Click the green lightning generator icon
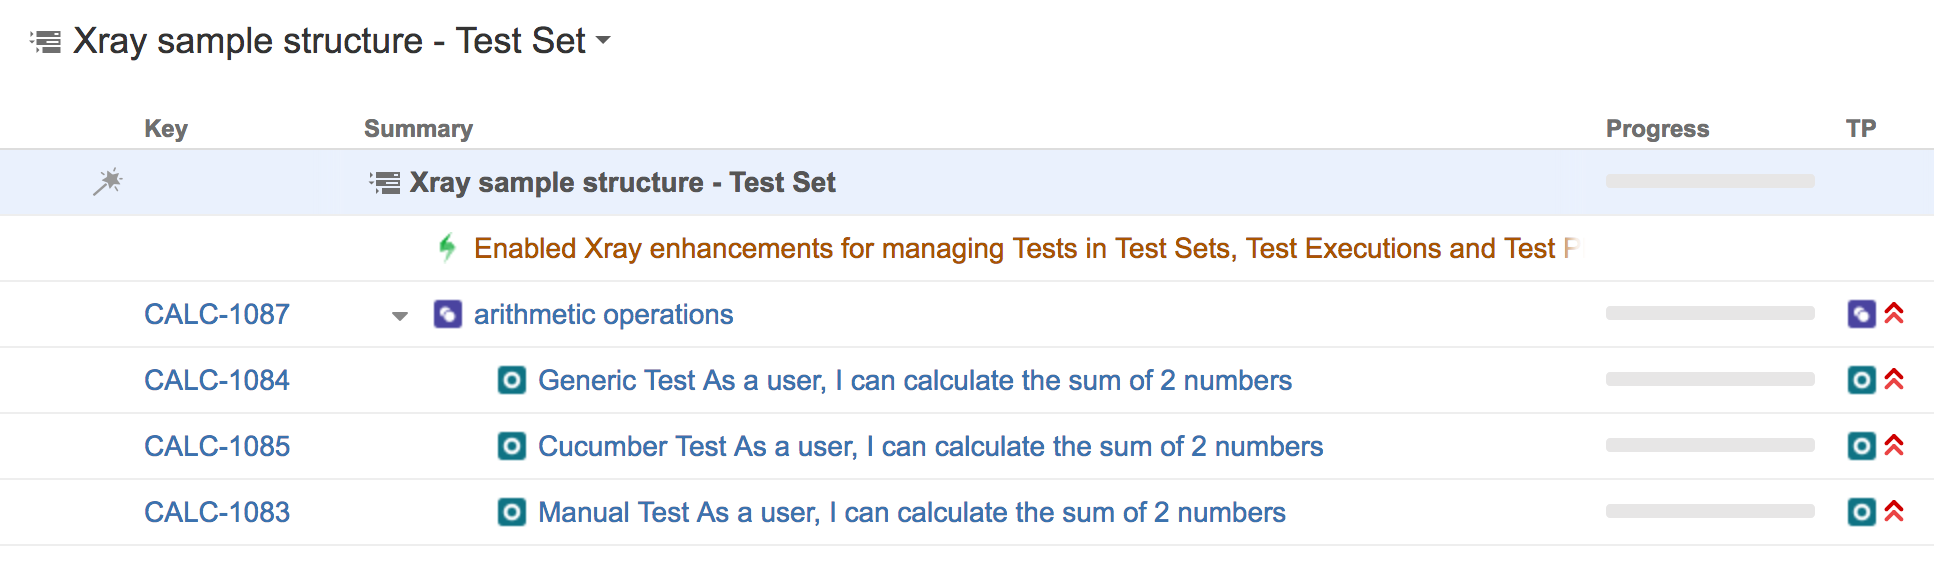This screenshot has height=564, width=1934. coord(448,247)
